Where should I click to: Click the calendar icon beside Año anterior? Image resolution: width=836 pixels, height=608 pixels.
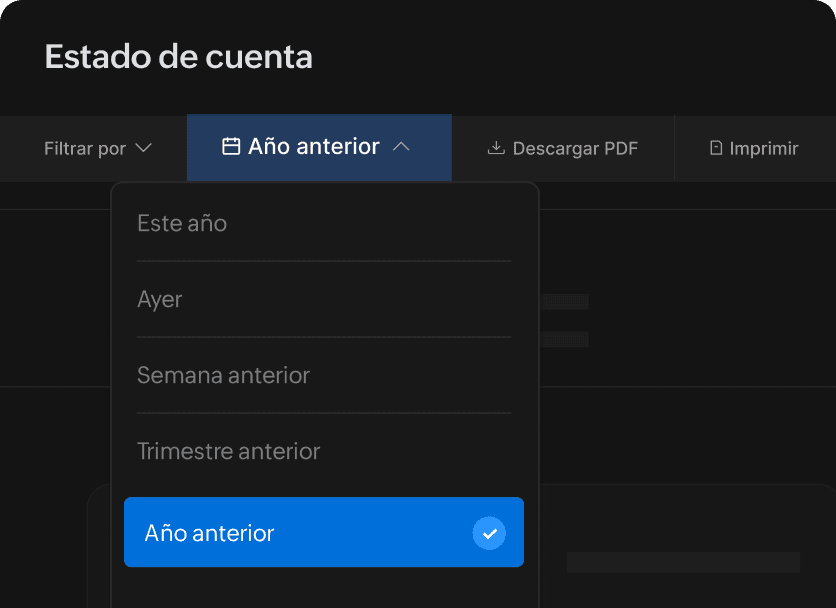tap(231, 146)
